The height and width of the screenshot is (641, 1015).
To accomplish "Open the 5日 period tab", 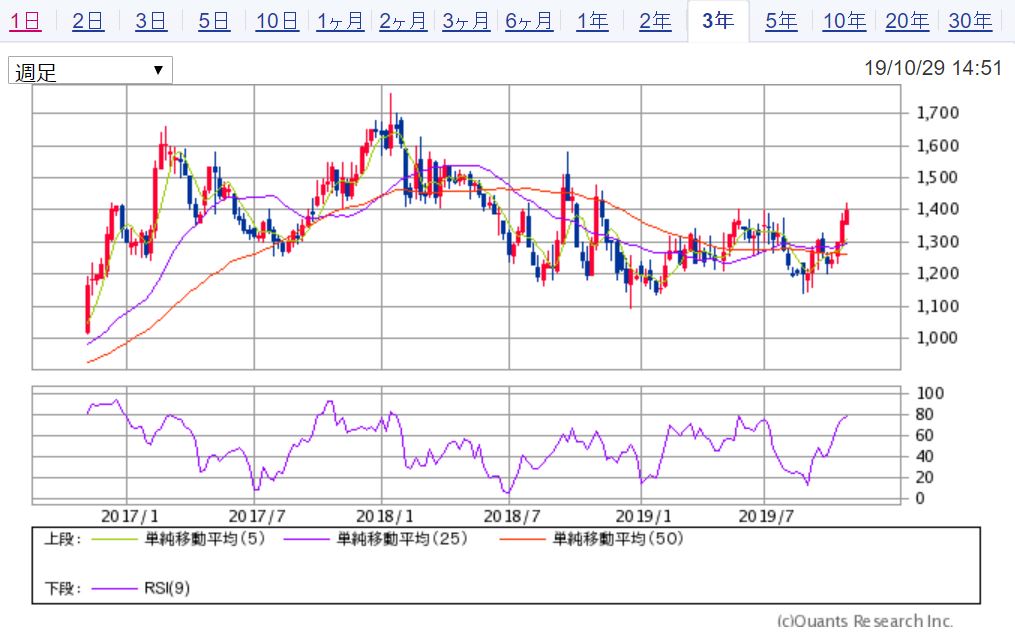I will [214, 21].
